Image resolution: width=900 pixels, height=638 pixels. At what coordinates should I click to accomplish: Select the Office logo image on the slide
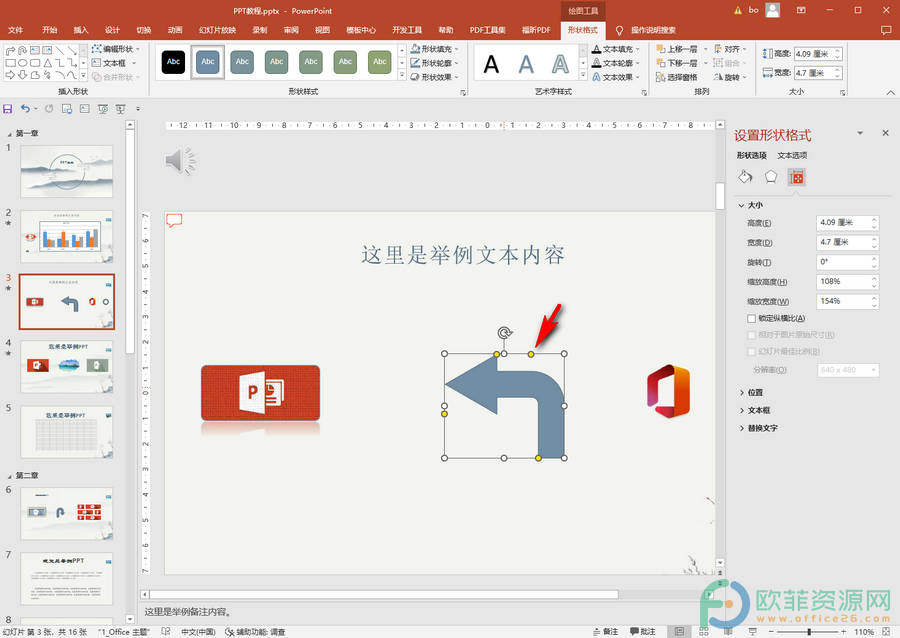[669, 391]
